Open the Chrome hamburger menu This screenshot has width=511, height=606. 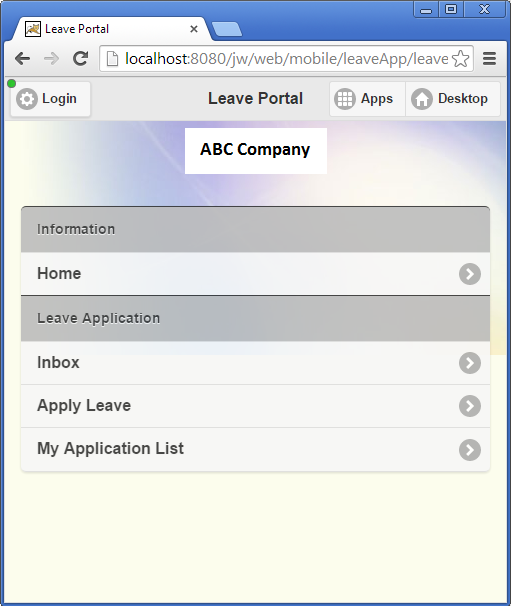coord(489,59)
